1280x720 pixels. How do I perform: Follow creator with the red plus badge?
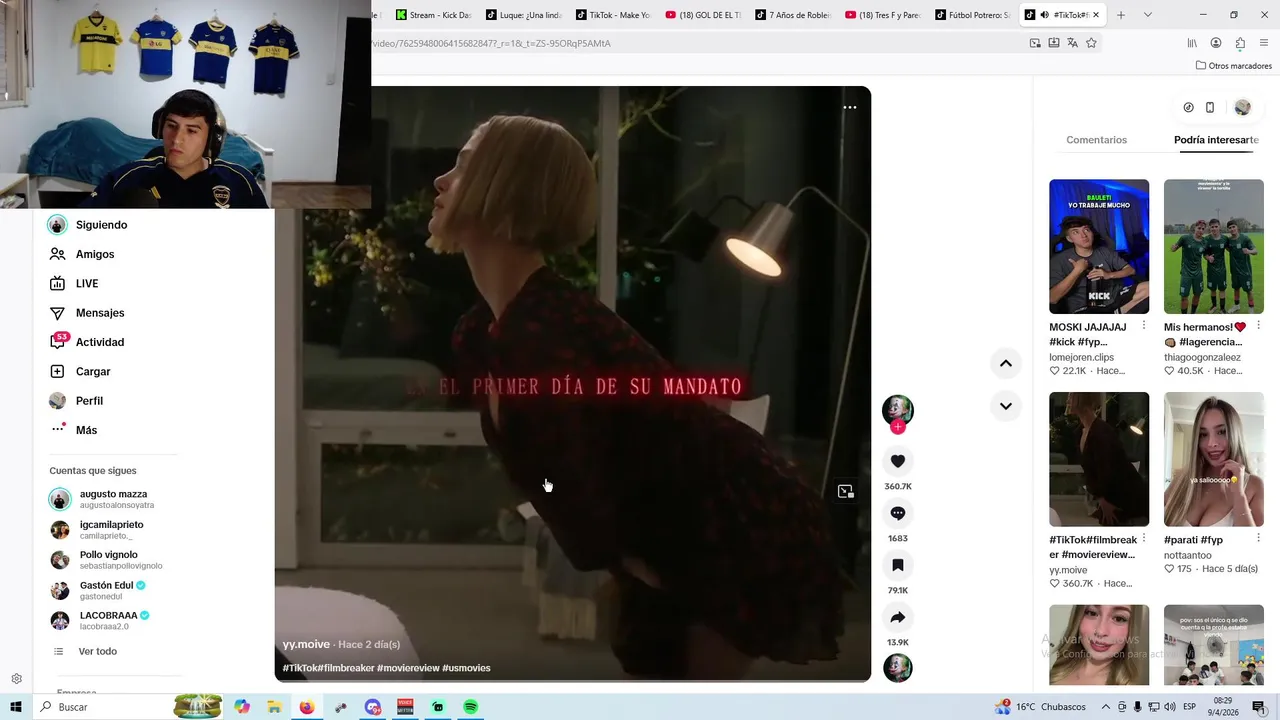[x=898, y=427]
